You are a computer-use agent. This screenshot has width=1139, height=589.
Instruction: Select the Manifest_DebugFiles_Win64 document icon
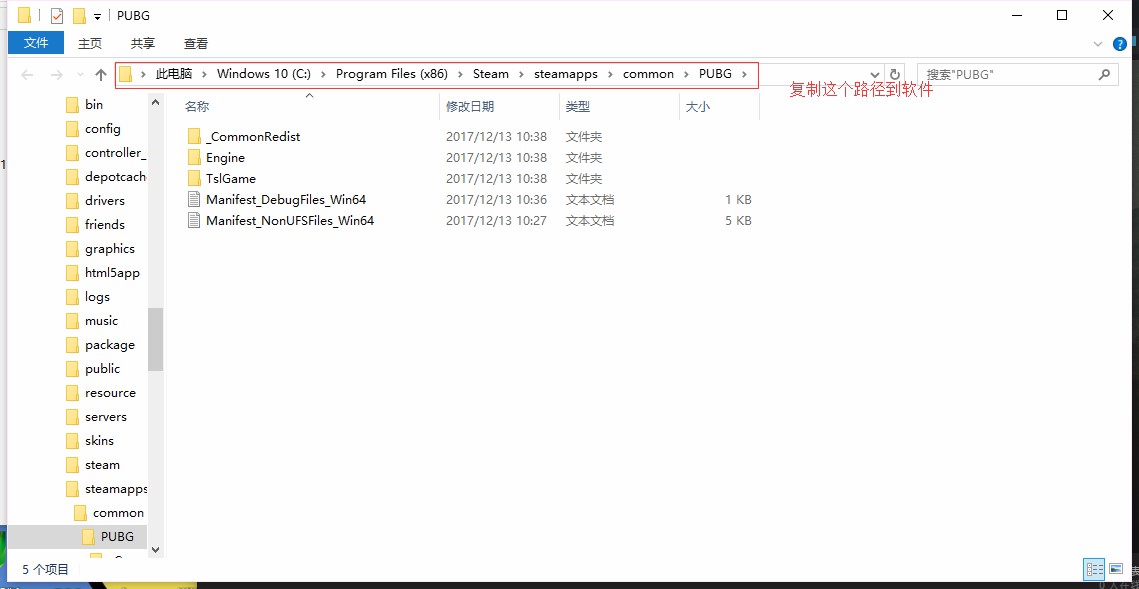(x=194, y=200)
